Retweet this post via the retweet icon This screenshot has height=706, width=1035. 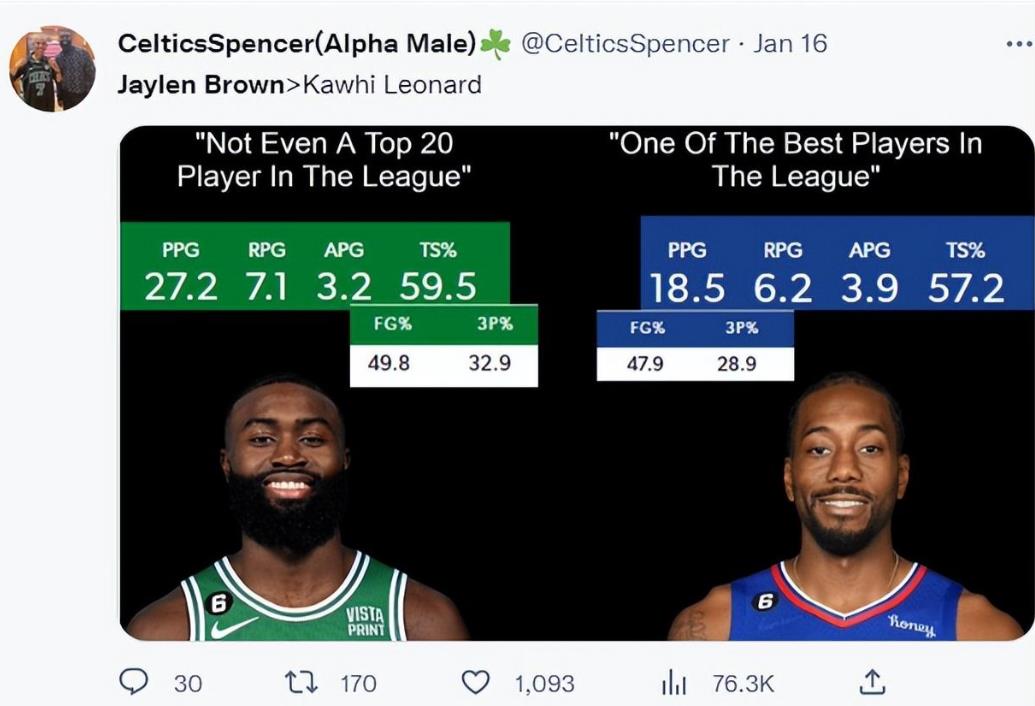(x=301, y=682)
